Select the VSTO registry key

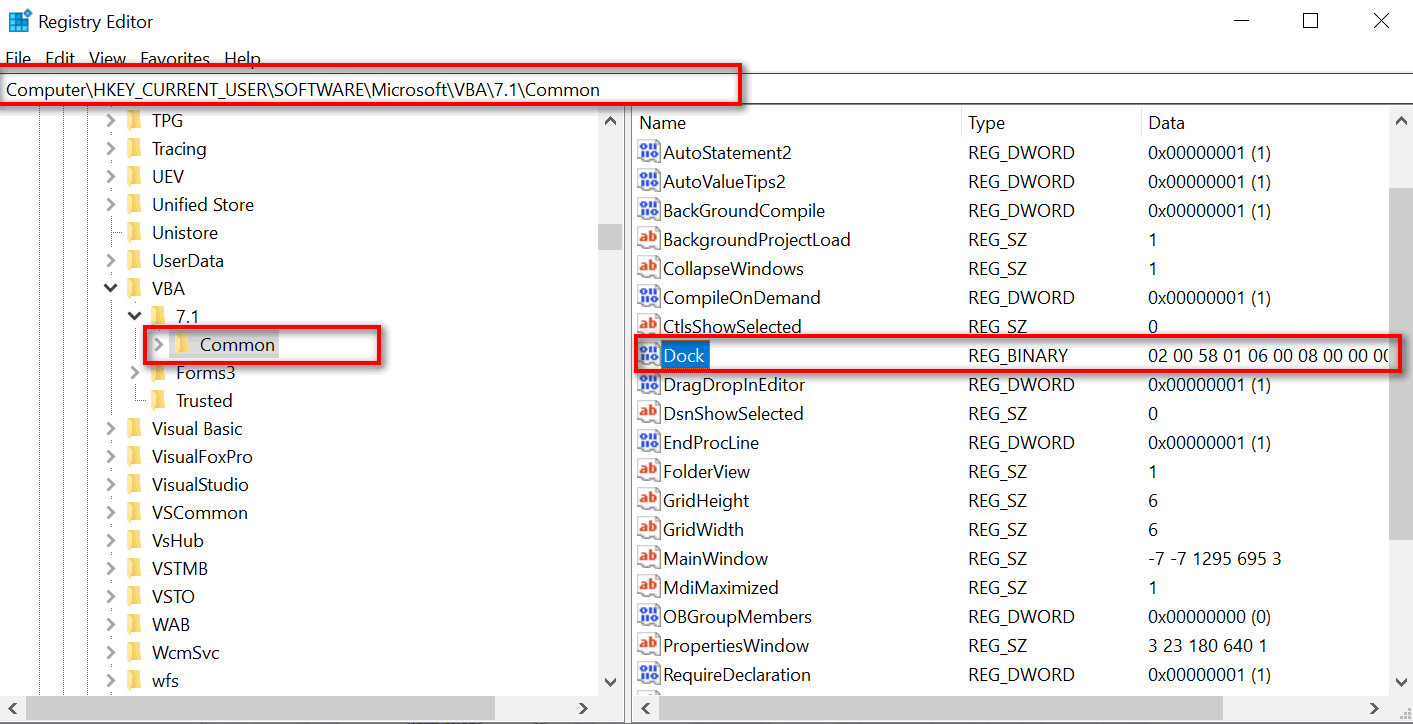(x=173, y=597)
